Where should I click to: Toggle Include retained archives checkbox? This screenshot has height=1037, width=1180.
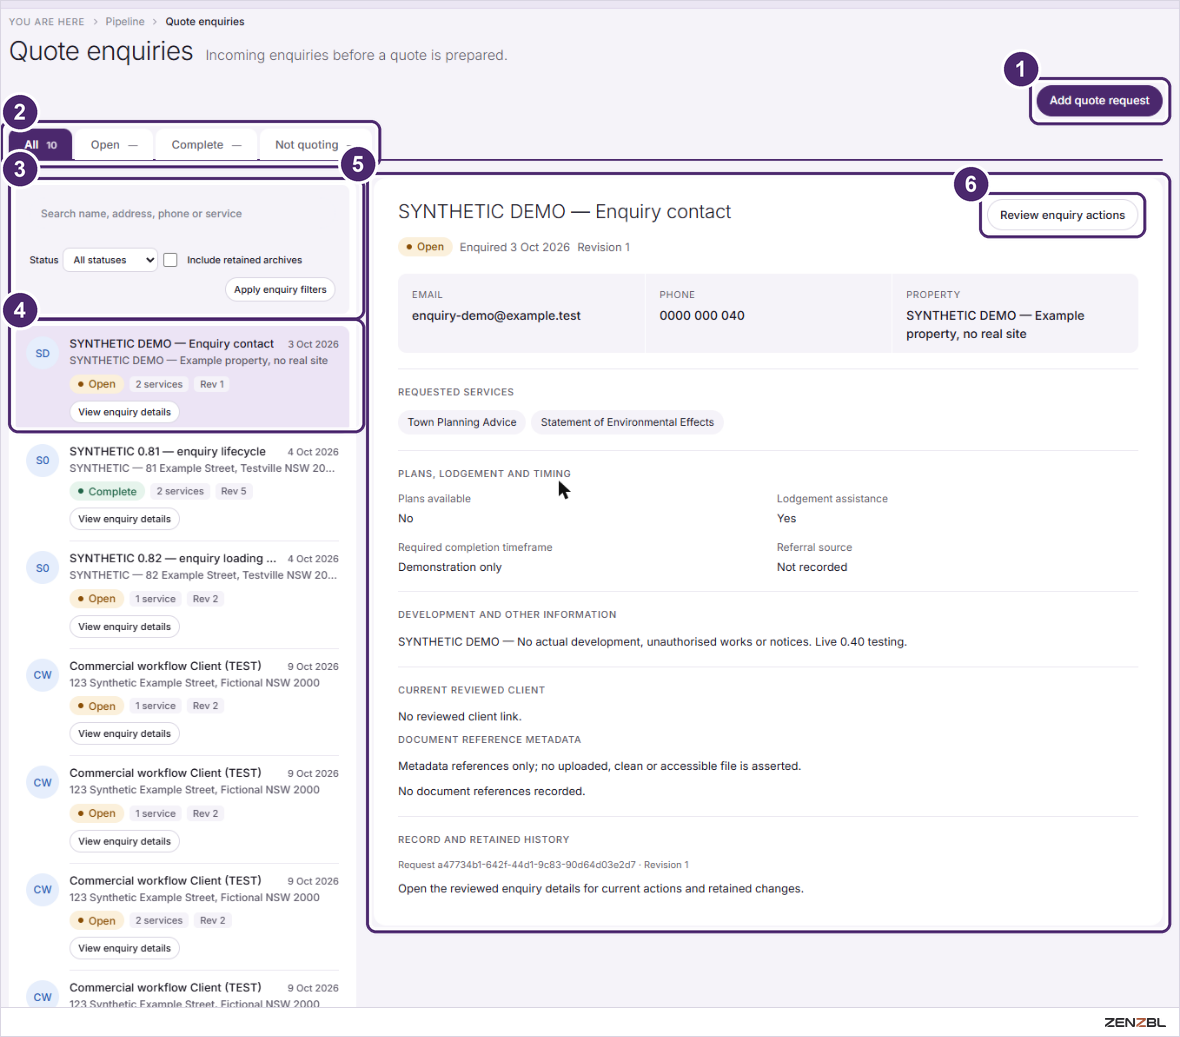pos(171,260)
